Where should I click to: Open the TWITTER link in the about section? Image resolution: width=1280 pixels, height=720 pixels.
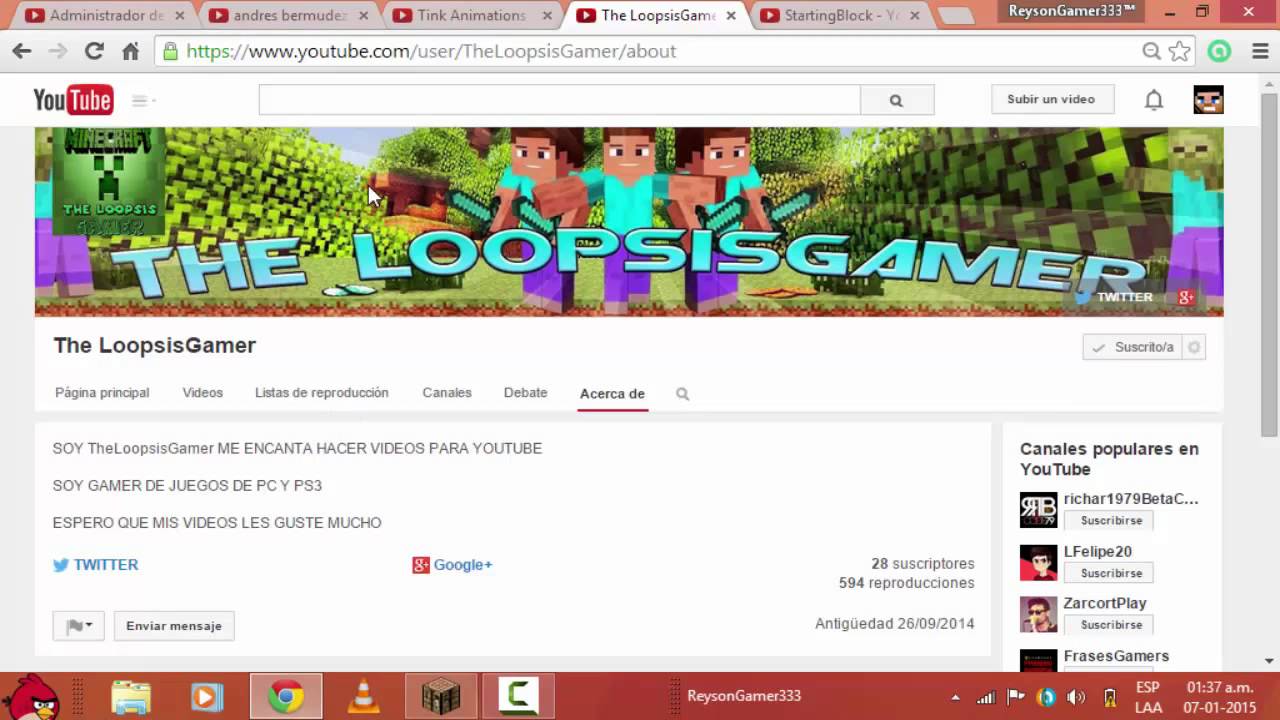coord(96,565)
